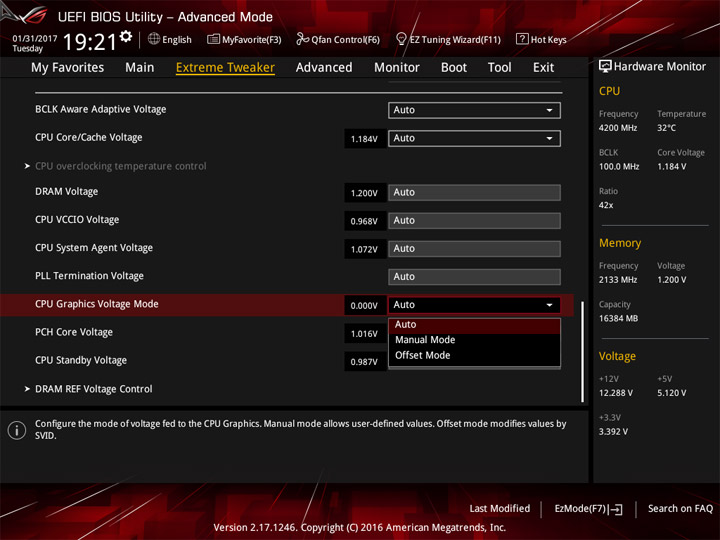Click the EzMode exit arrow icon
Image resolution: width=720 pixels, height=540 pixels.
pos(616,509)
